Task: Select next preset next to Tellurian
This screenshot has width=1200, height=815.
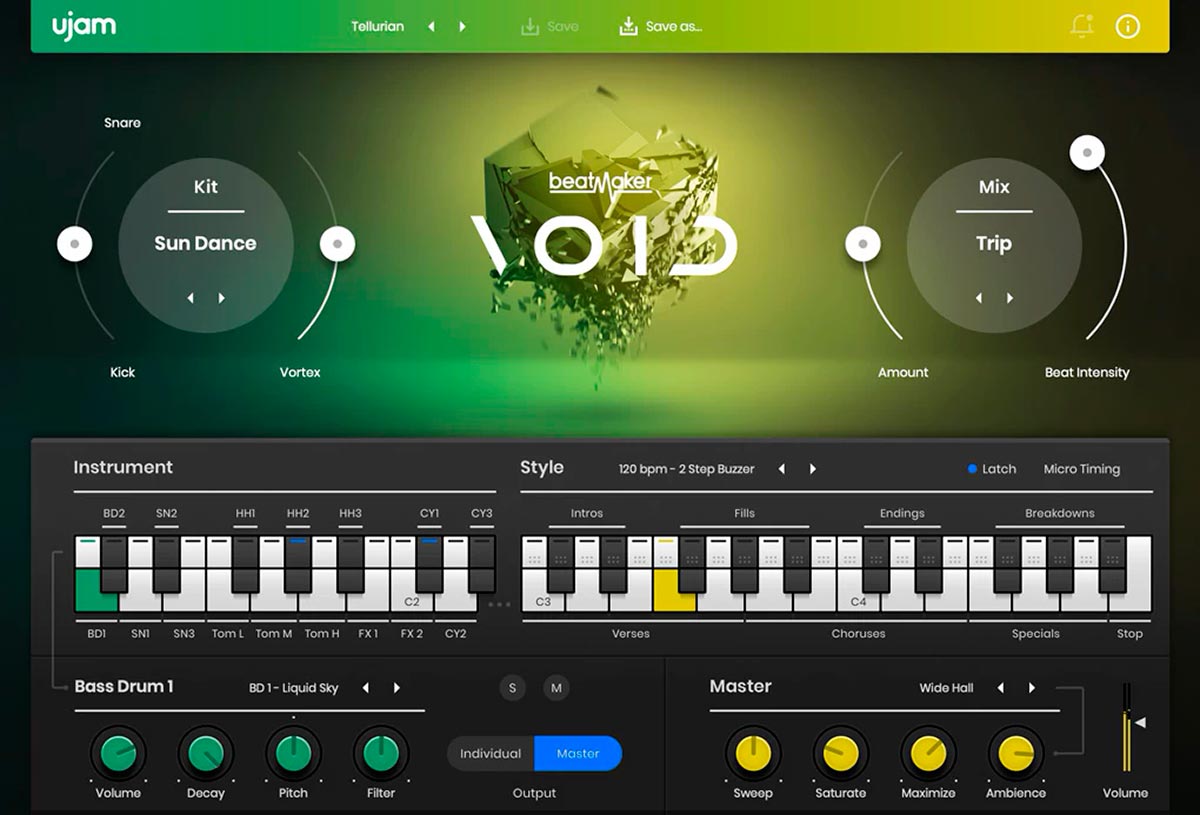Action: 462,27
